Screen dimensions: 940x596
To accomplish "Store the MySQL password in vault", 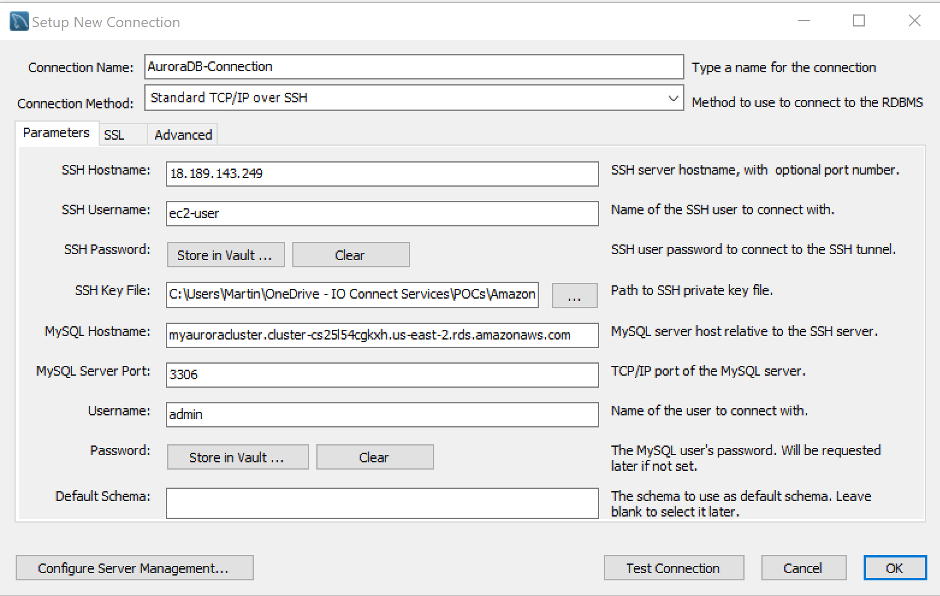I will tap(237, 457).
